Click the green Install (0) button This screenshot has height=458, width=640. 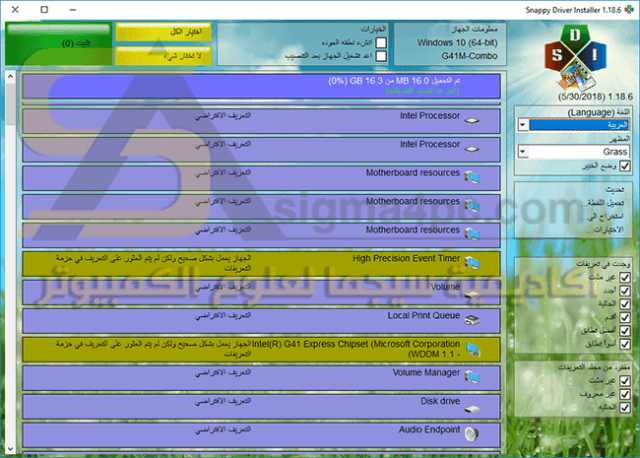click(x=58, y=43)
